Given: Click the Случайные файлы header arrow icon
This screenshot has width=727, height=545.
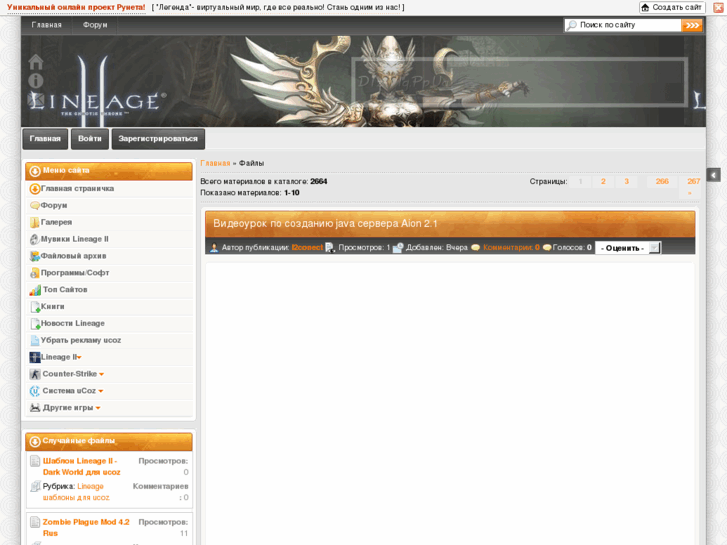Looking at the screenshot, I should tap(35, 442).
